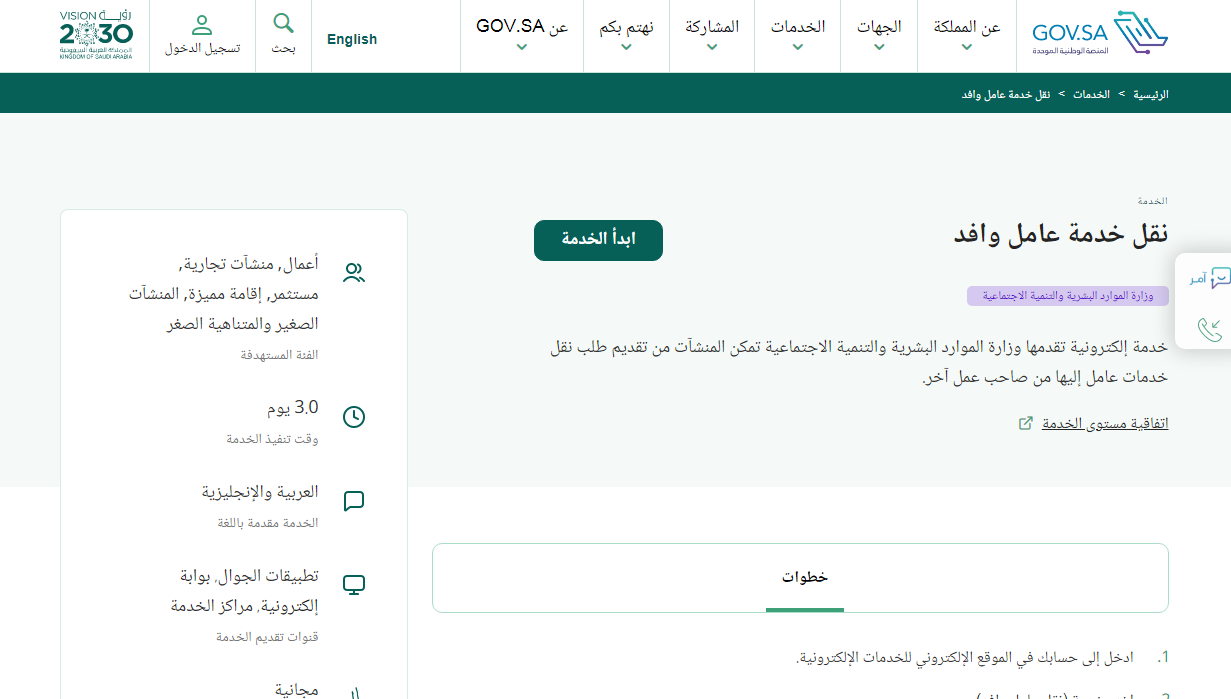Click the target audience people icon

[354, 273]
